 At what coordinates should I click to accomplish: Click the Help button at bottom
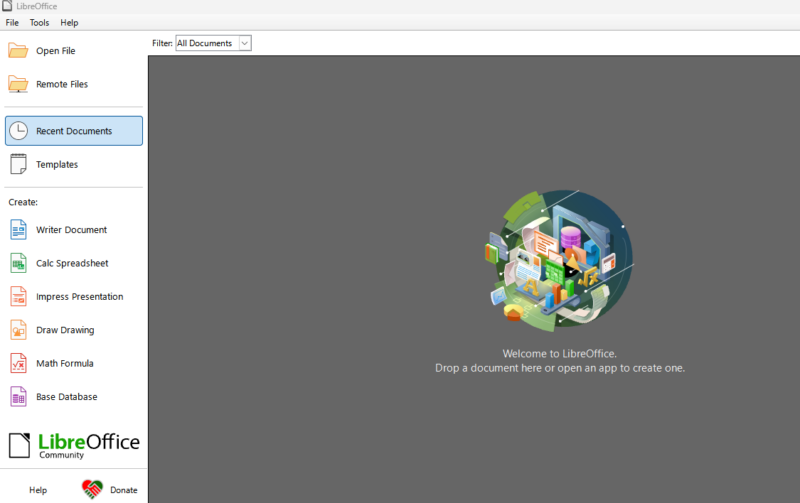[38, 490]
